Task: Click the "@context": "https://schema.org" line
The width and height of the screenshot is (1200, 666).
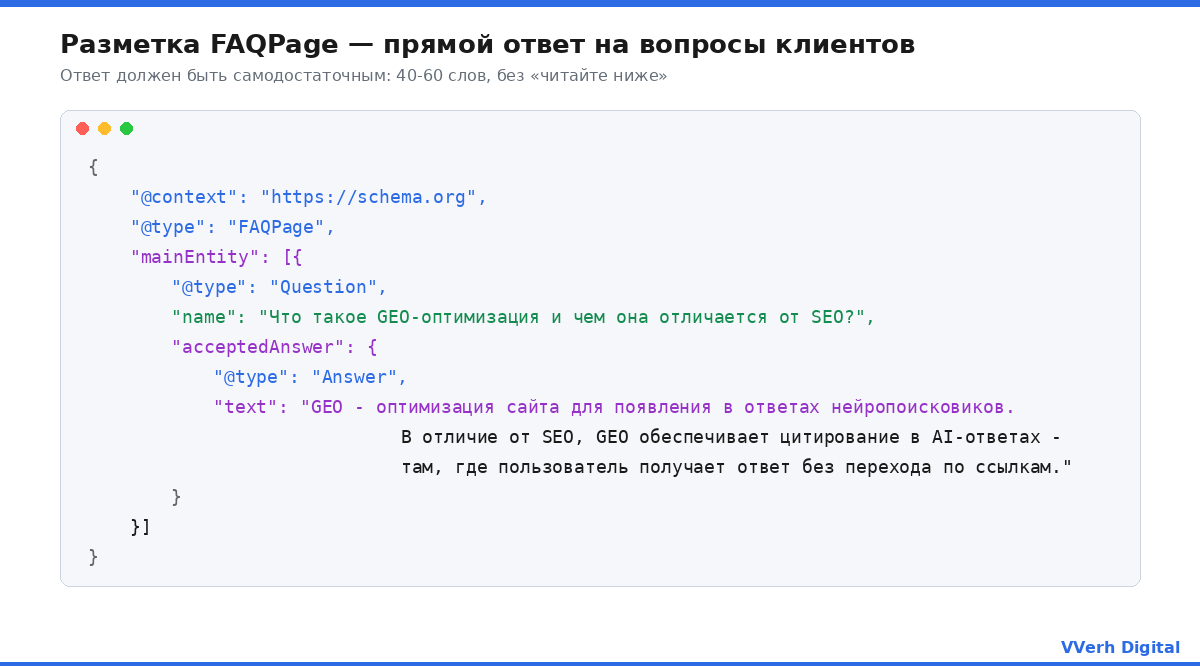Action: (308, 197)
